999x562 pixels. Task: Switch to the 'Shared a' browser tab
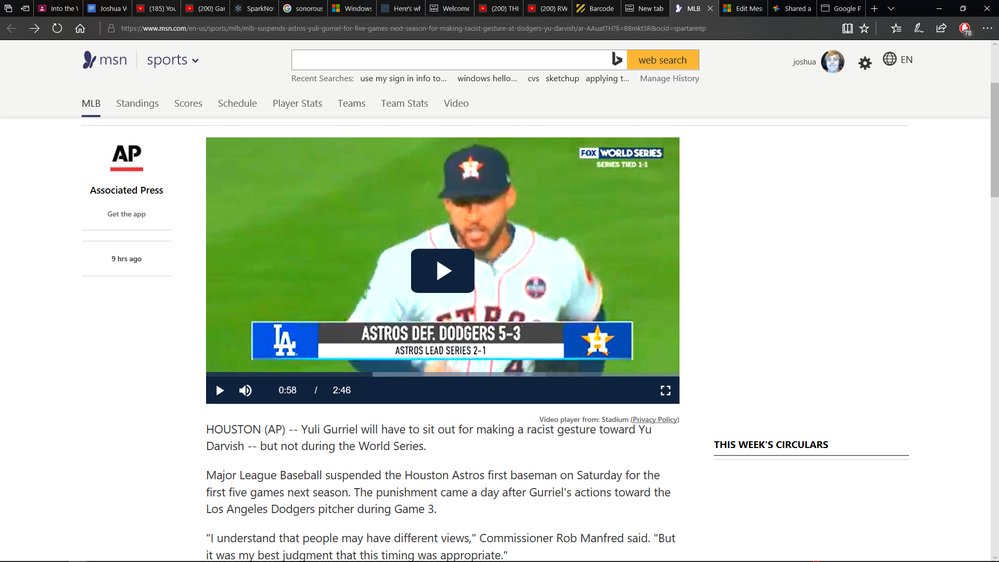coord(792,8)
